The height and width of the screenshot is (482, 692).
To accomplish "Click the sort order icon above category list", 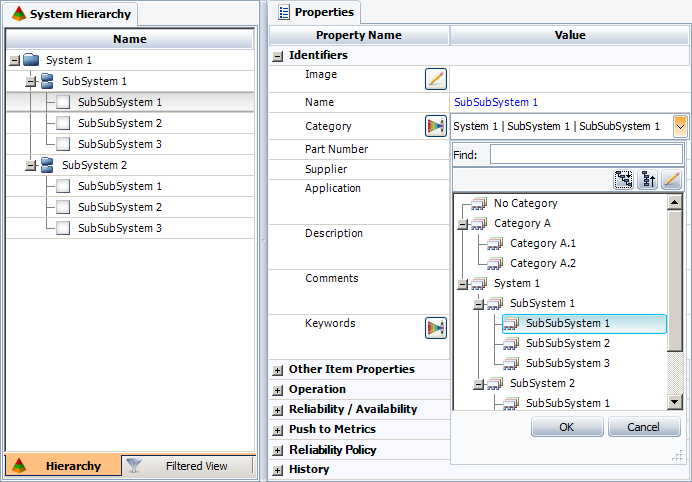I will point(647,180).
